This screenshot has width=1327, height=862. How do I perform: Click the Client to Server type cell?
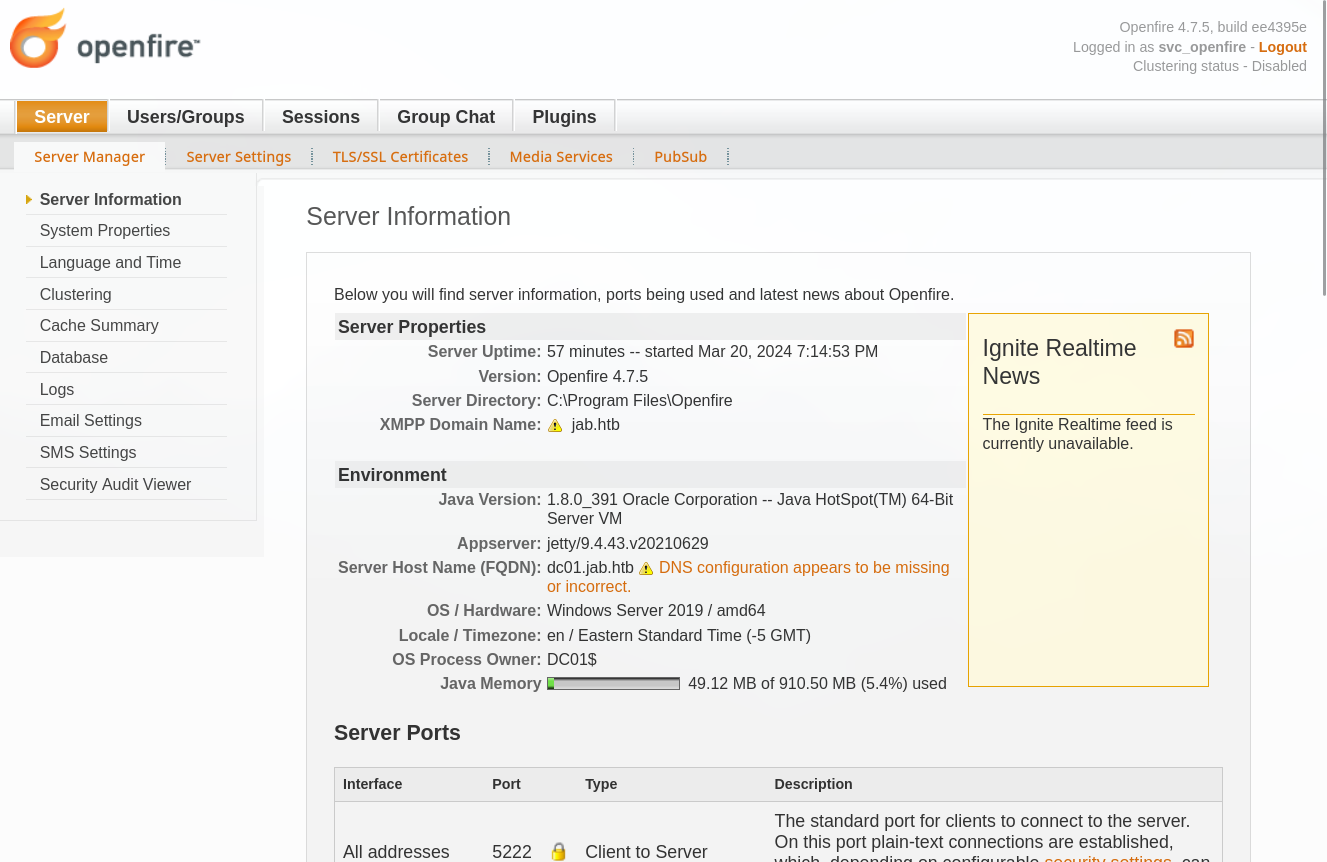(646, 852)
